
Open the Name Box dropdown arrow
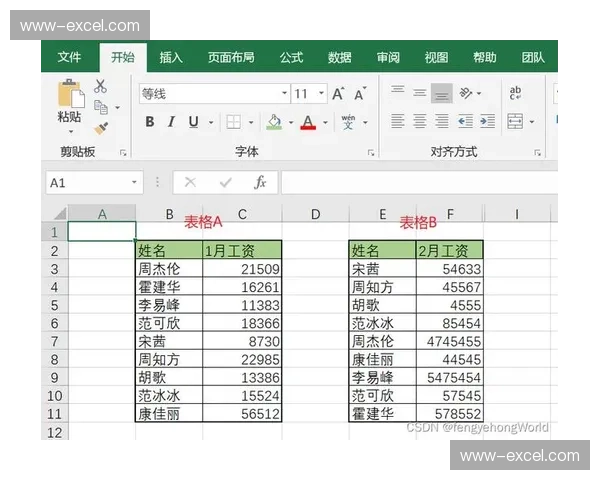(x=134, y=182)
